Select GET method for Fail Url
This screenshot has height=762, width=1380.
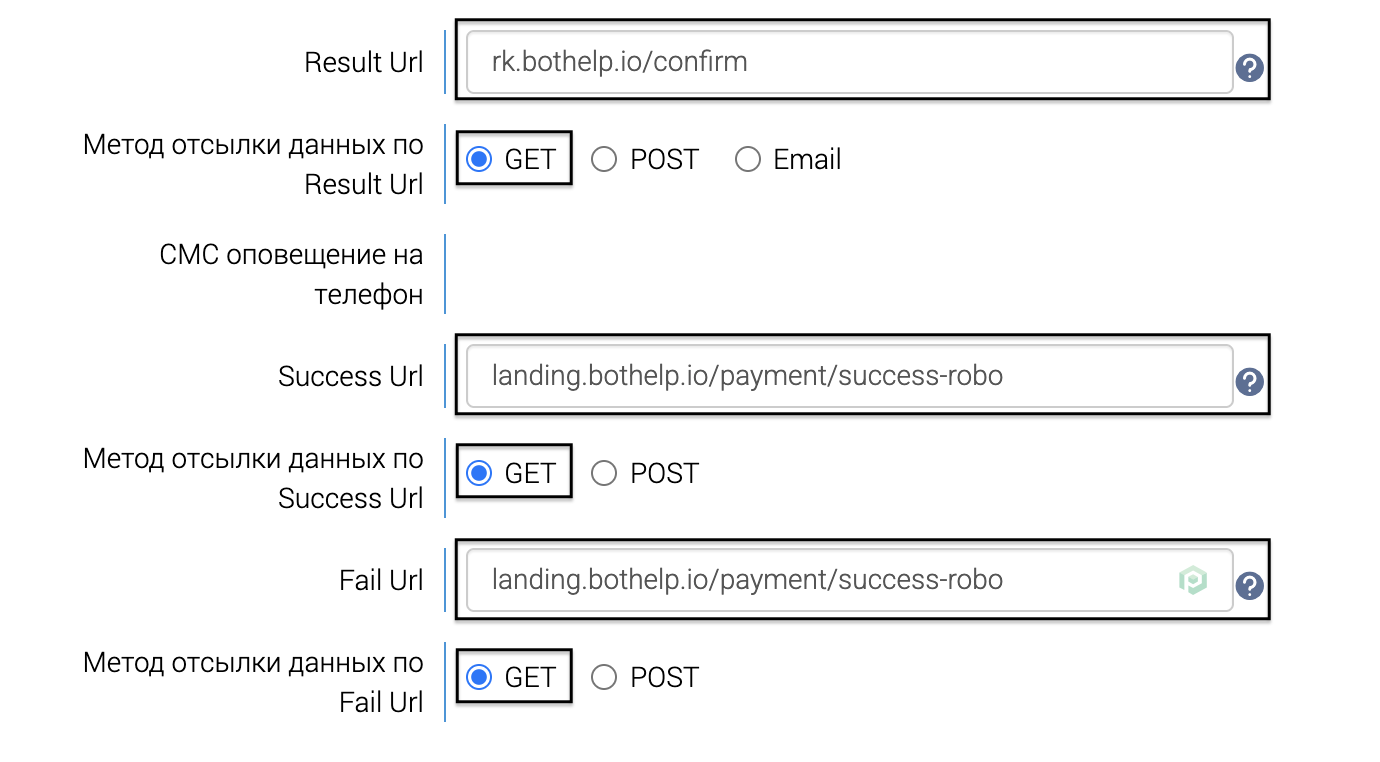[480, 677]
